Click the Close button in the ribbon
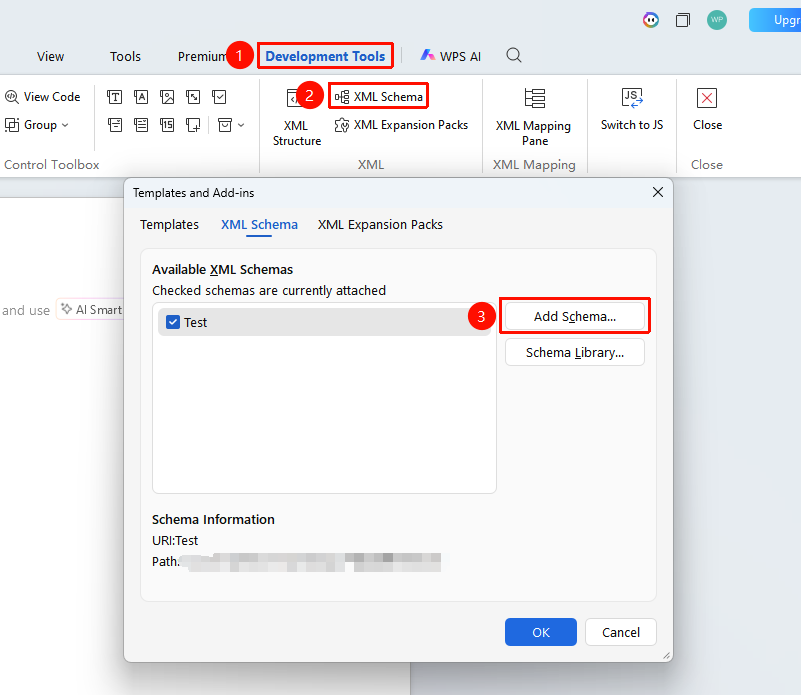 [707, 109]
